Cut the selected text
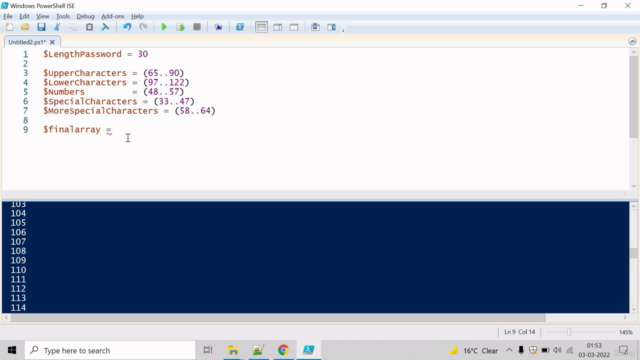 (x=57, y=27)
